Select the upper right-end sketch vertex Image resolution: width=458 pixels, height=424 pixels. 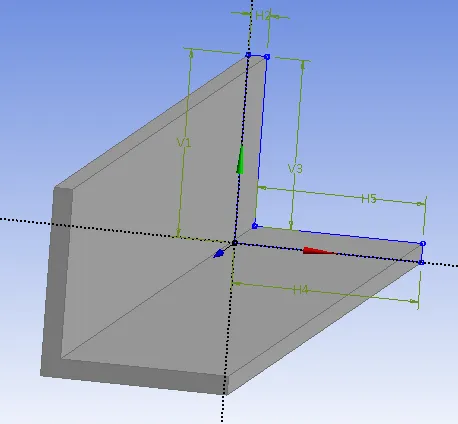point(423,244)
